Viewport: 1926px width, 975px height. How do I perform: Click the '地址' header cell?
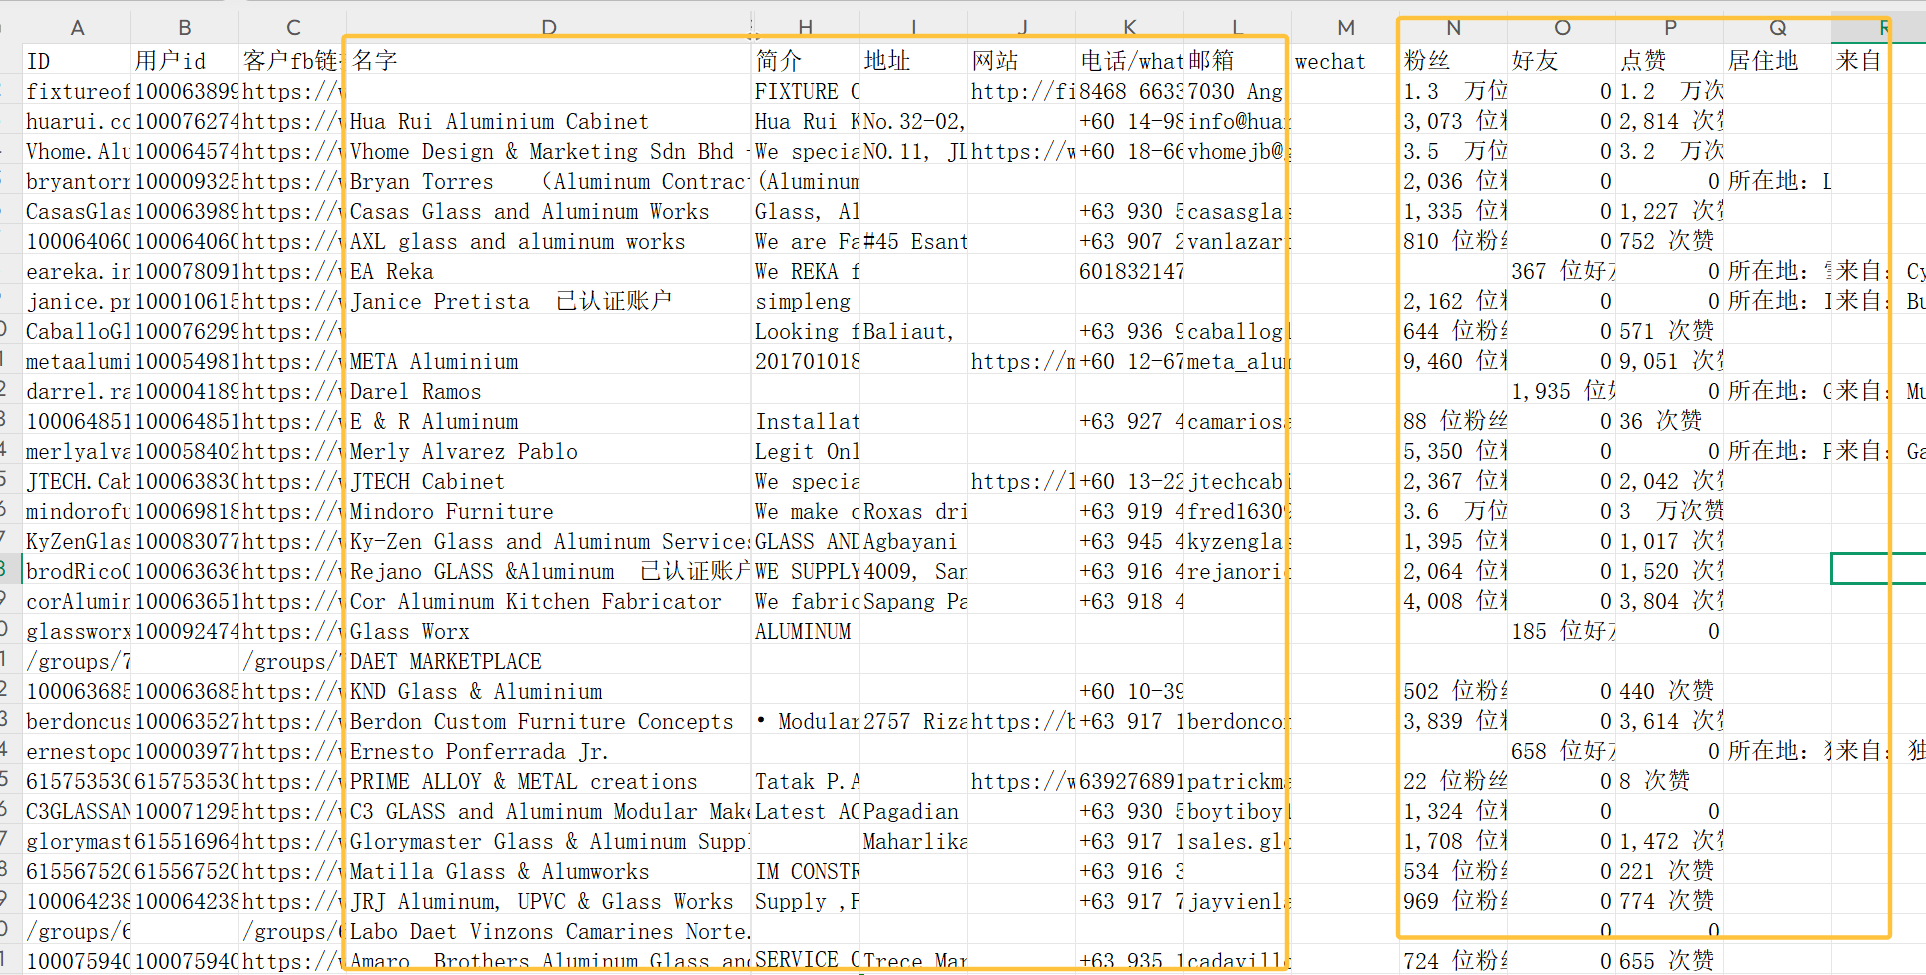pyautogui.click(x=913, y=60)
